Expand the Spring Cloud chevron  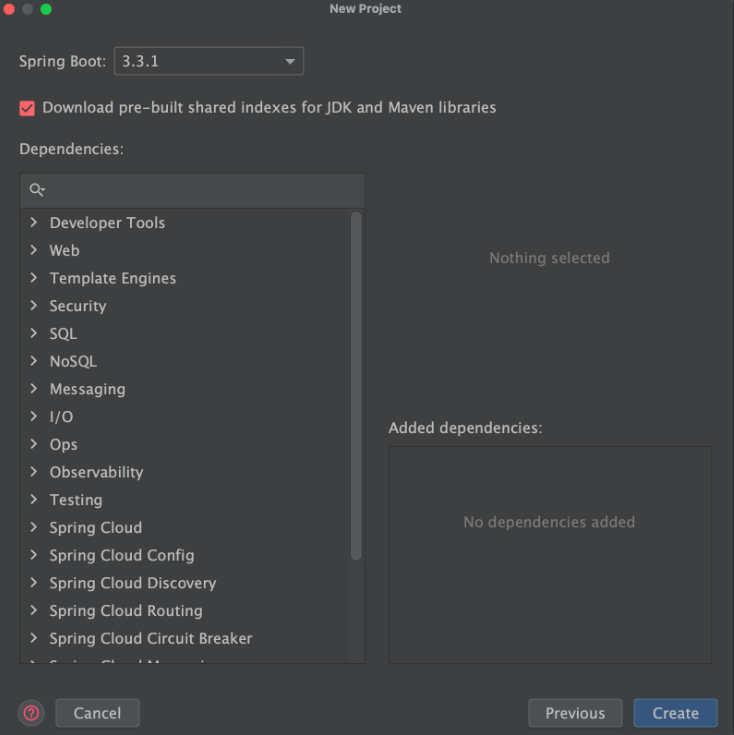[x=34, y=527]
